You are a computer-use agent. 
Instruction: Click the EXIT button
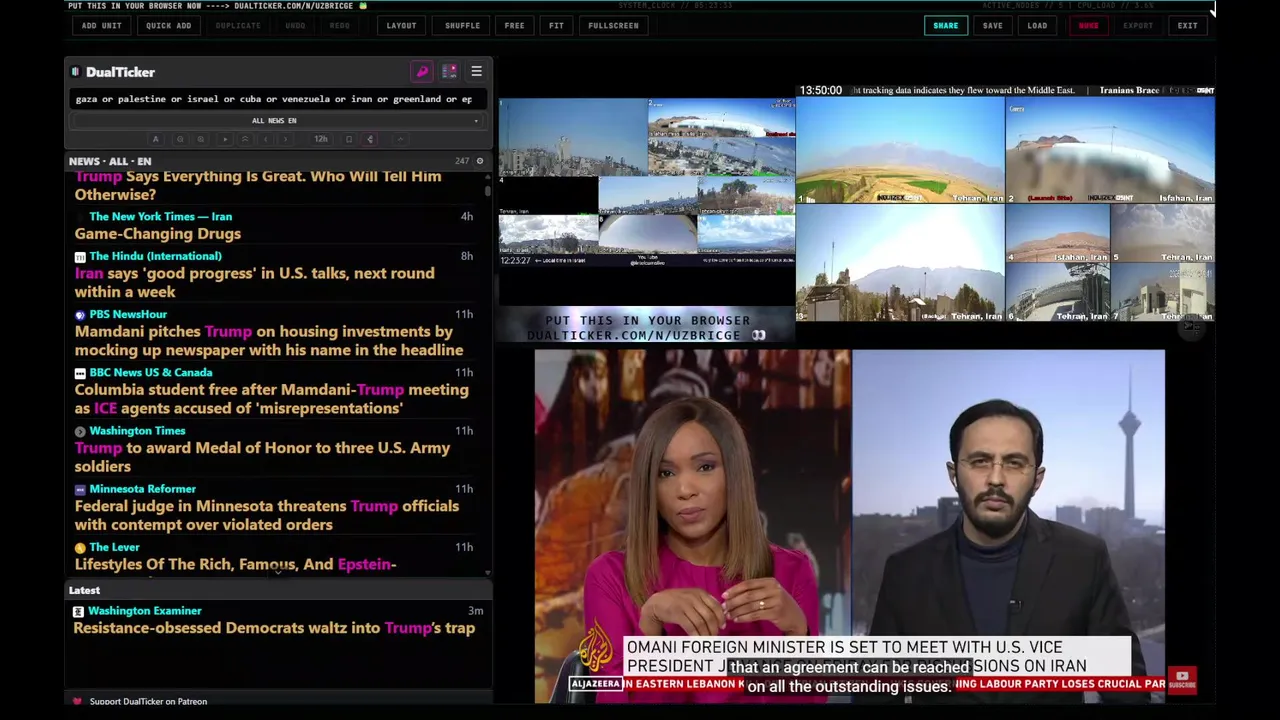(x=1187, y=26)
